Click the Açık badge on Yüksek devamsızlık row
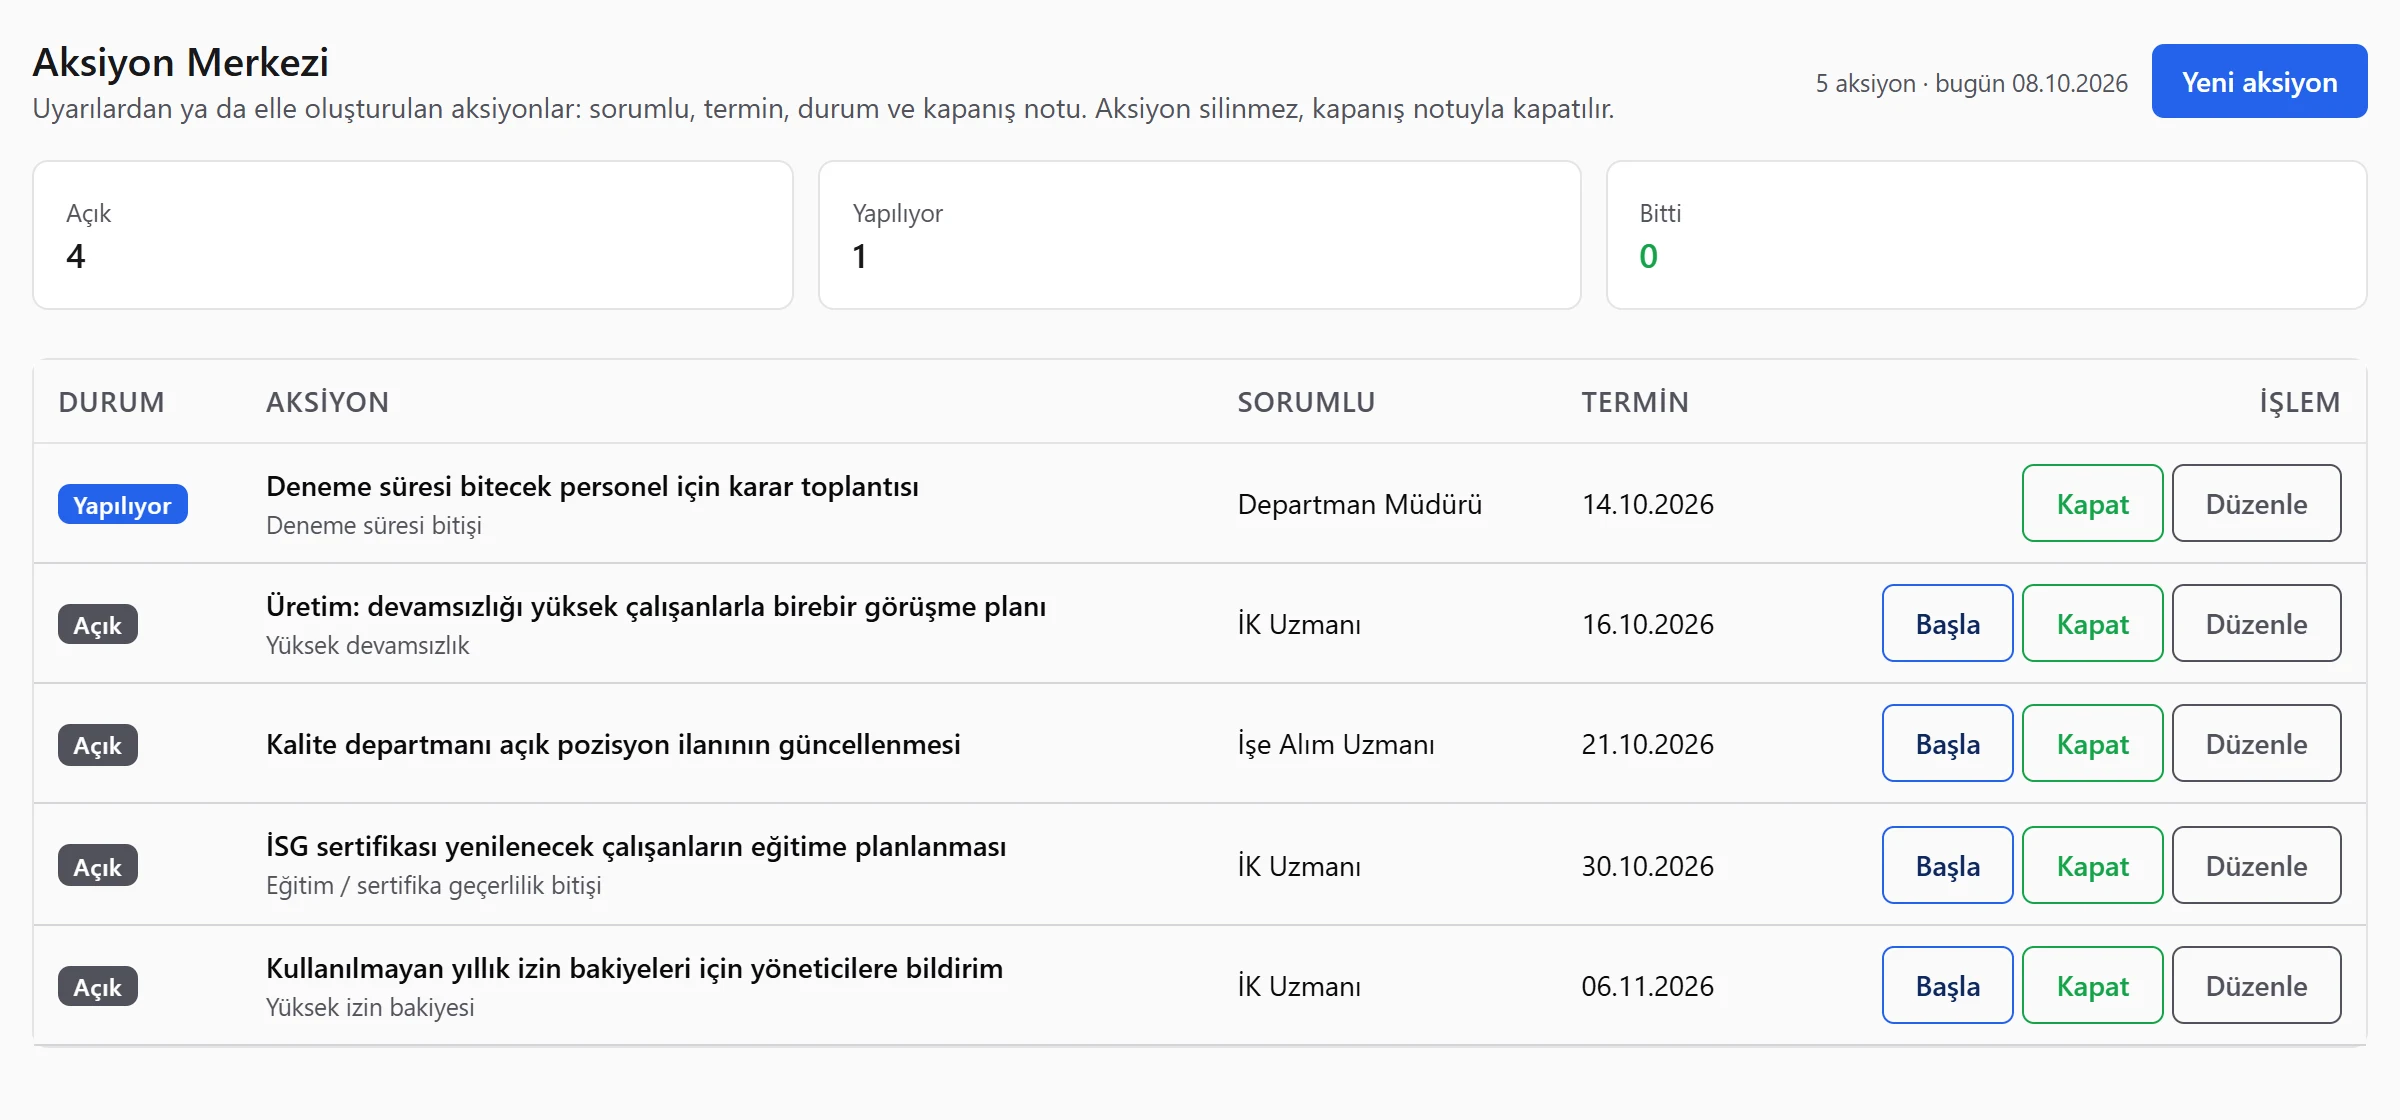 (97, 624)
